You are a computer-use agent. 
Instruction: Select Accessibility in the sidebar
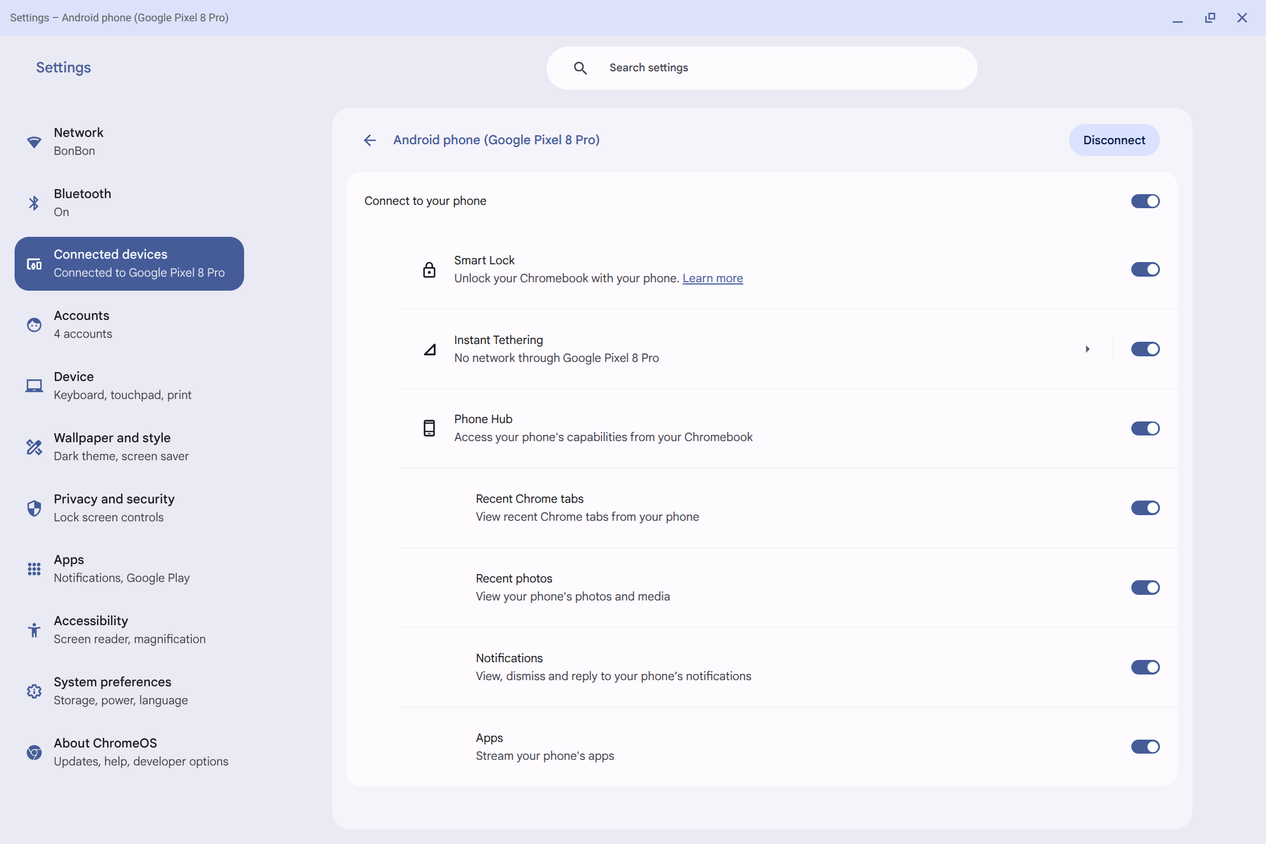(x=129, y=630)
